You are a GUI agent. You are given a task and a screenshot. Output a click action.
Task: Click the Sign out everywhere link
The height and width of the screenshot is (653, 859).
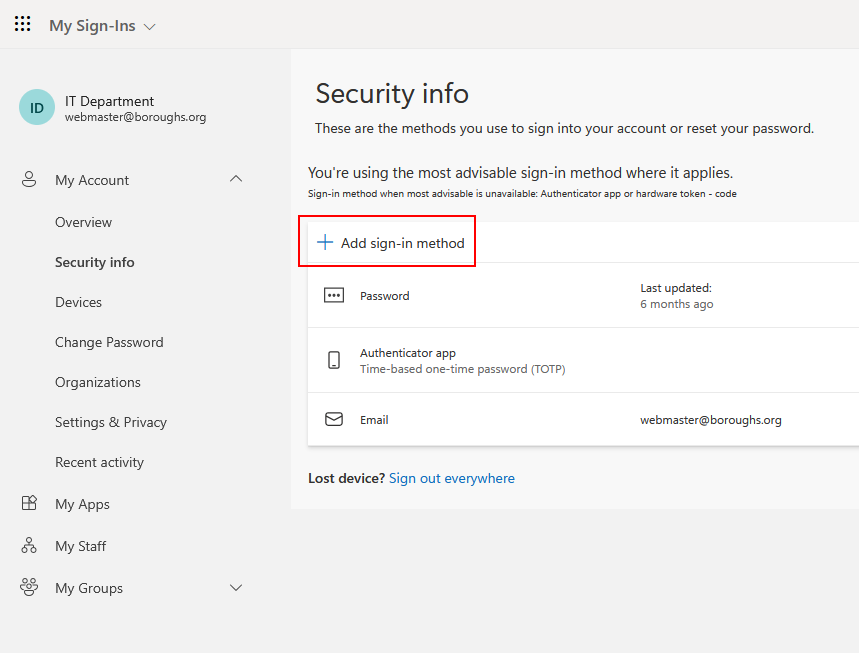pyautogui.click(x=451, y=478)
